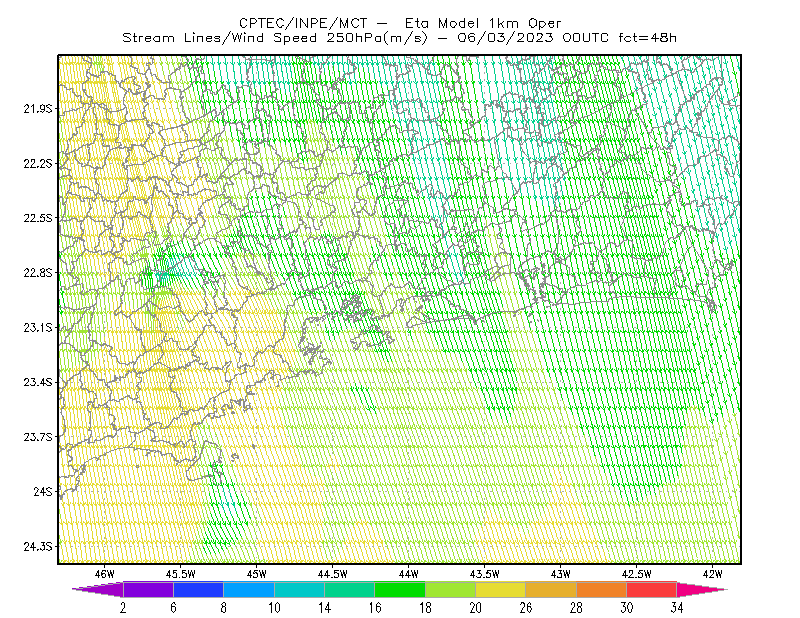800x618 pixels.
Task: Click the '45.5W' longitude label
Action: 181,574
